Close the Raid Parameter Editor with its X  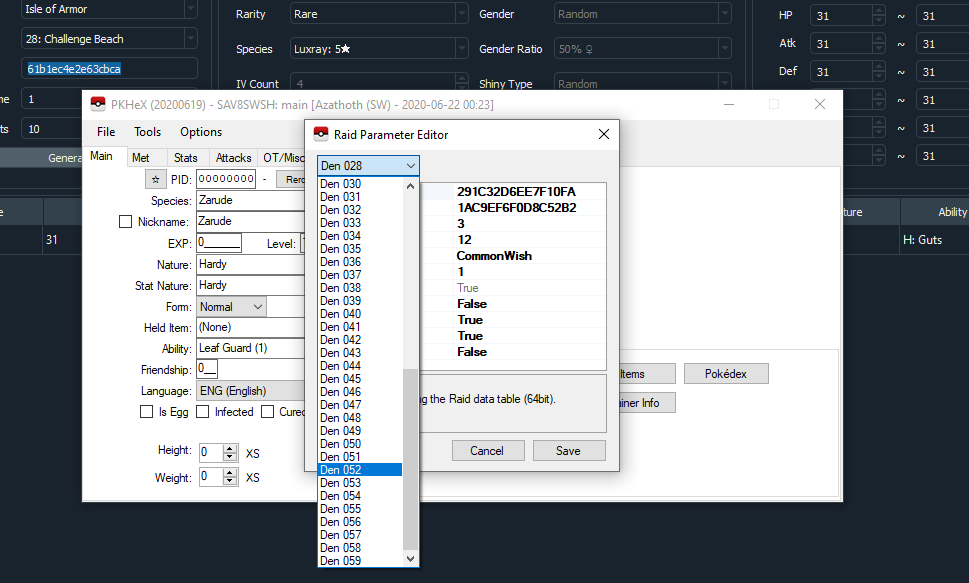(x=603, y=133)
